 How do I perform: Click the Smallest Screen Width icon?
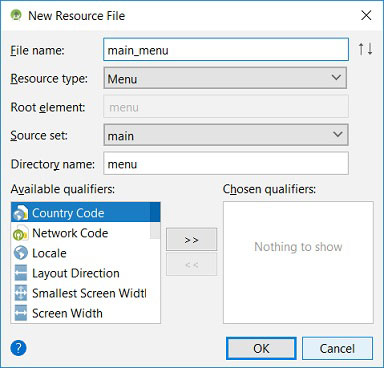[21, 293]
